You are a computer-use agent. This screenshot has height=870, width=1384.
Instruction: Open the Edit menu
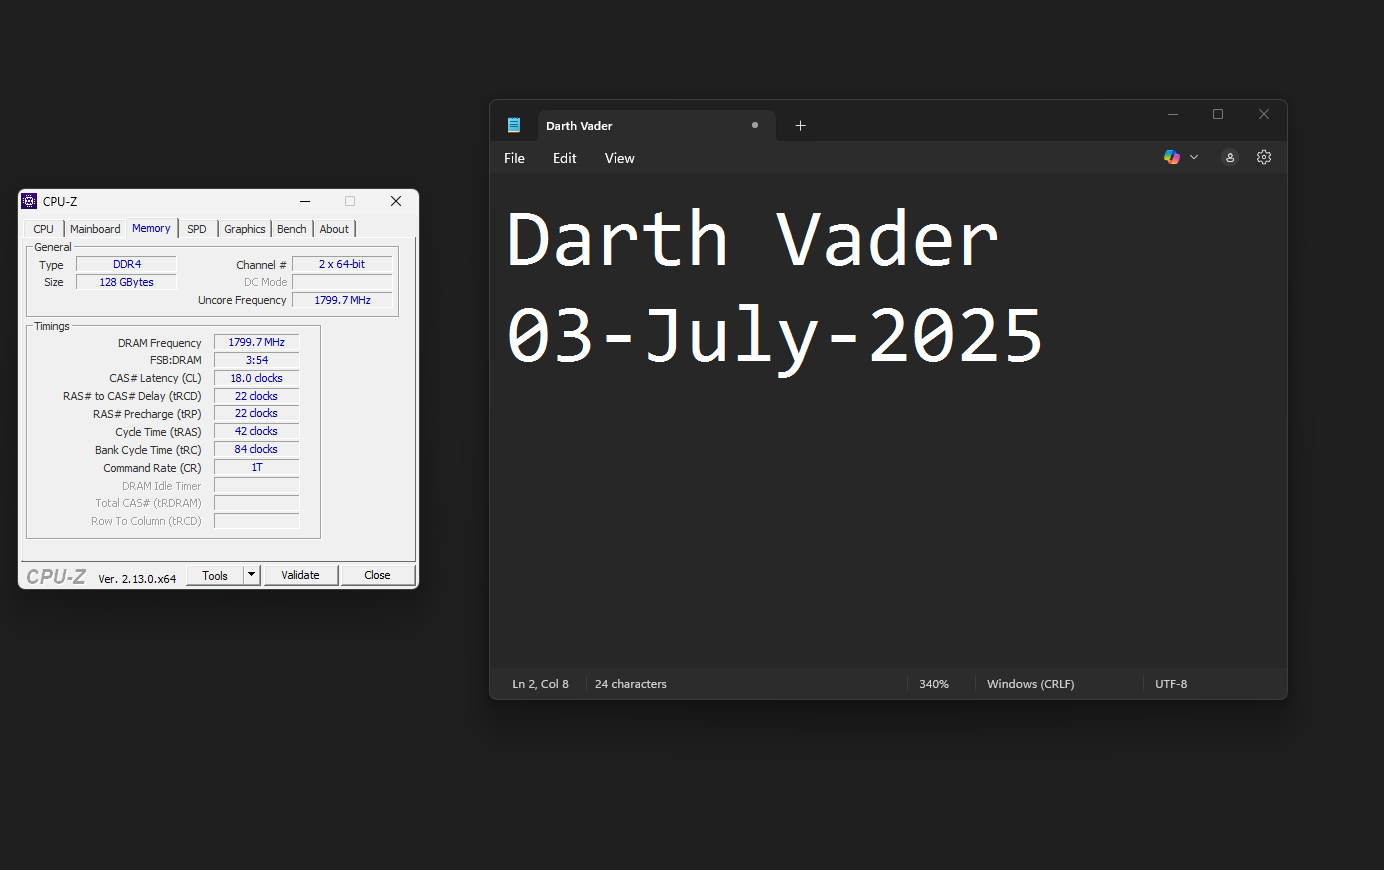(x=564, y=158)
